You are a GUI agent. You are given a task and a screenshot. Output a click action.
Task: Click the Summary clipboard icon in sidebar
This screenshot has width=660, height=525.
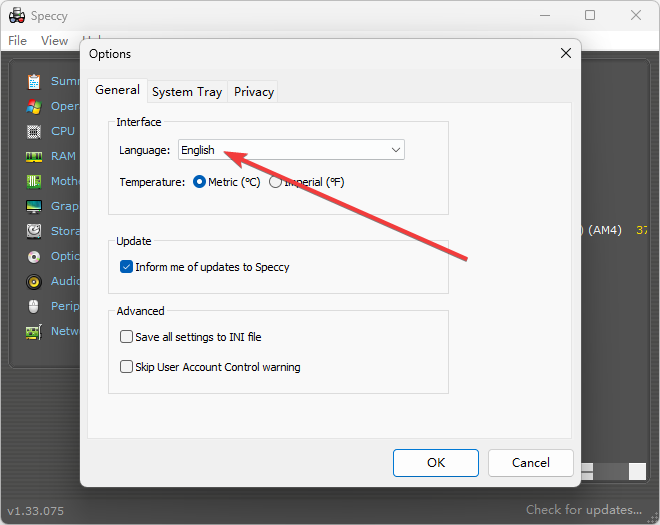[34, 82]
